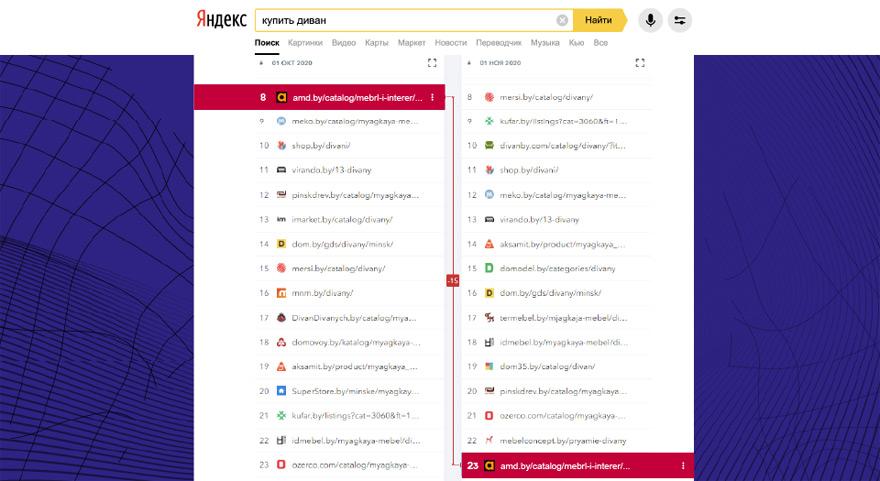880x481 pixels.
Task: Click the arrow beside the 01 ОКТ 2020 date
Action: point(261,62)
